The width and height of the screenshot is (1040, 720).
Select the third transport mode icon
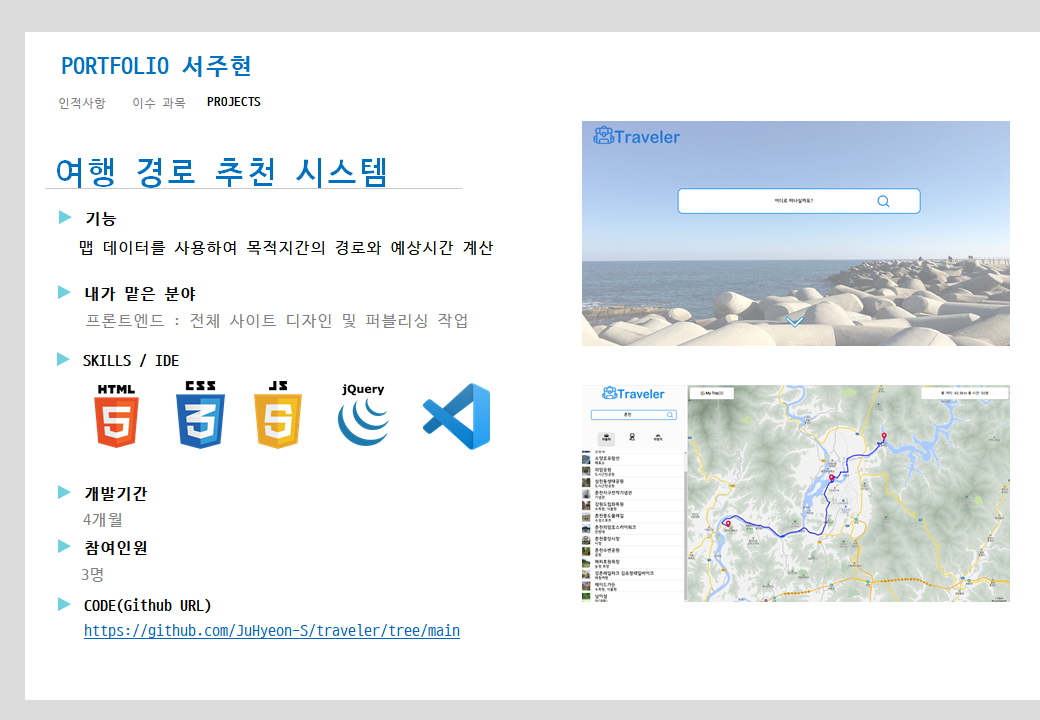coord(657,438)
